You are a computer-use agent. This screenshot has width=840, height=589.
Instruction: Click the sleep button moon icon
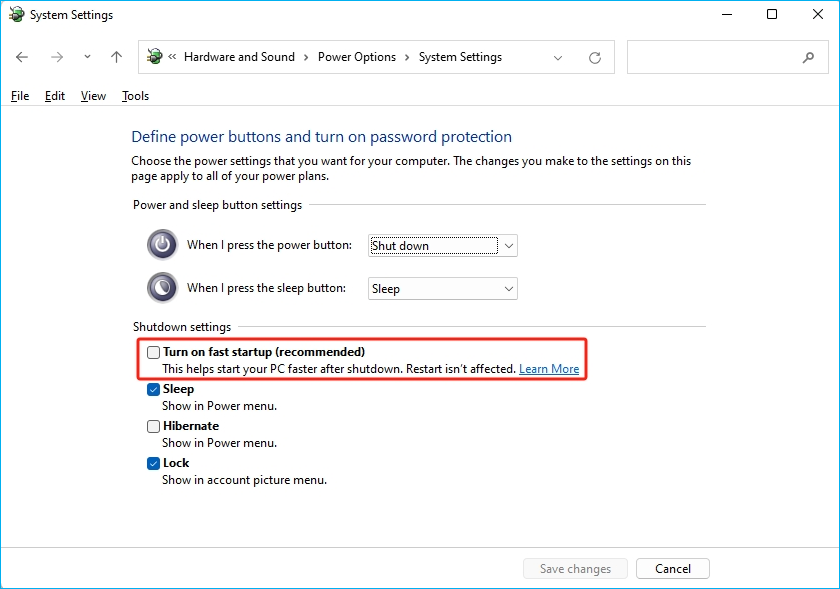(162, 288)
